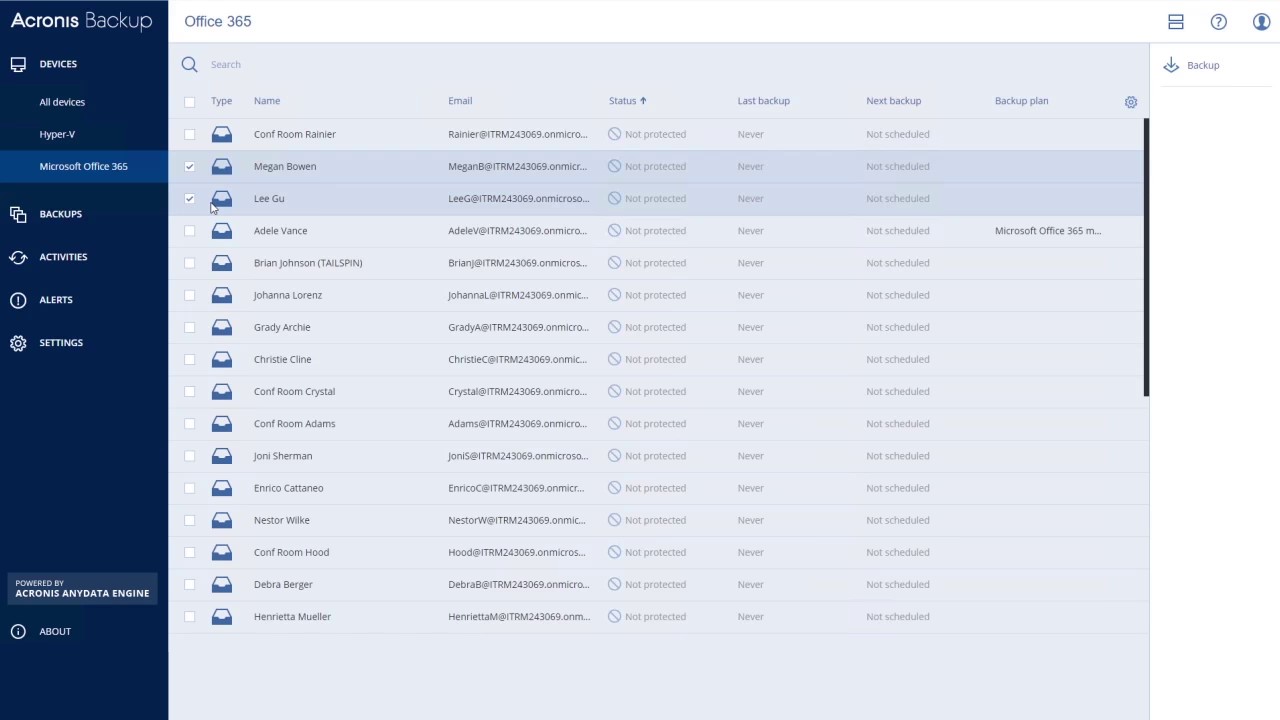Image resolution: width=1280 pixels, height=720 pixels.
Task: Go to BACKUPS menu item
Action: click(x=61, y=214)
